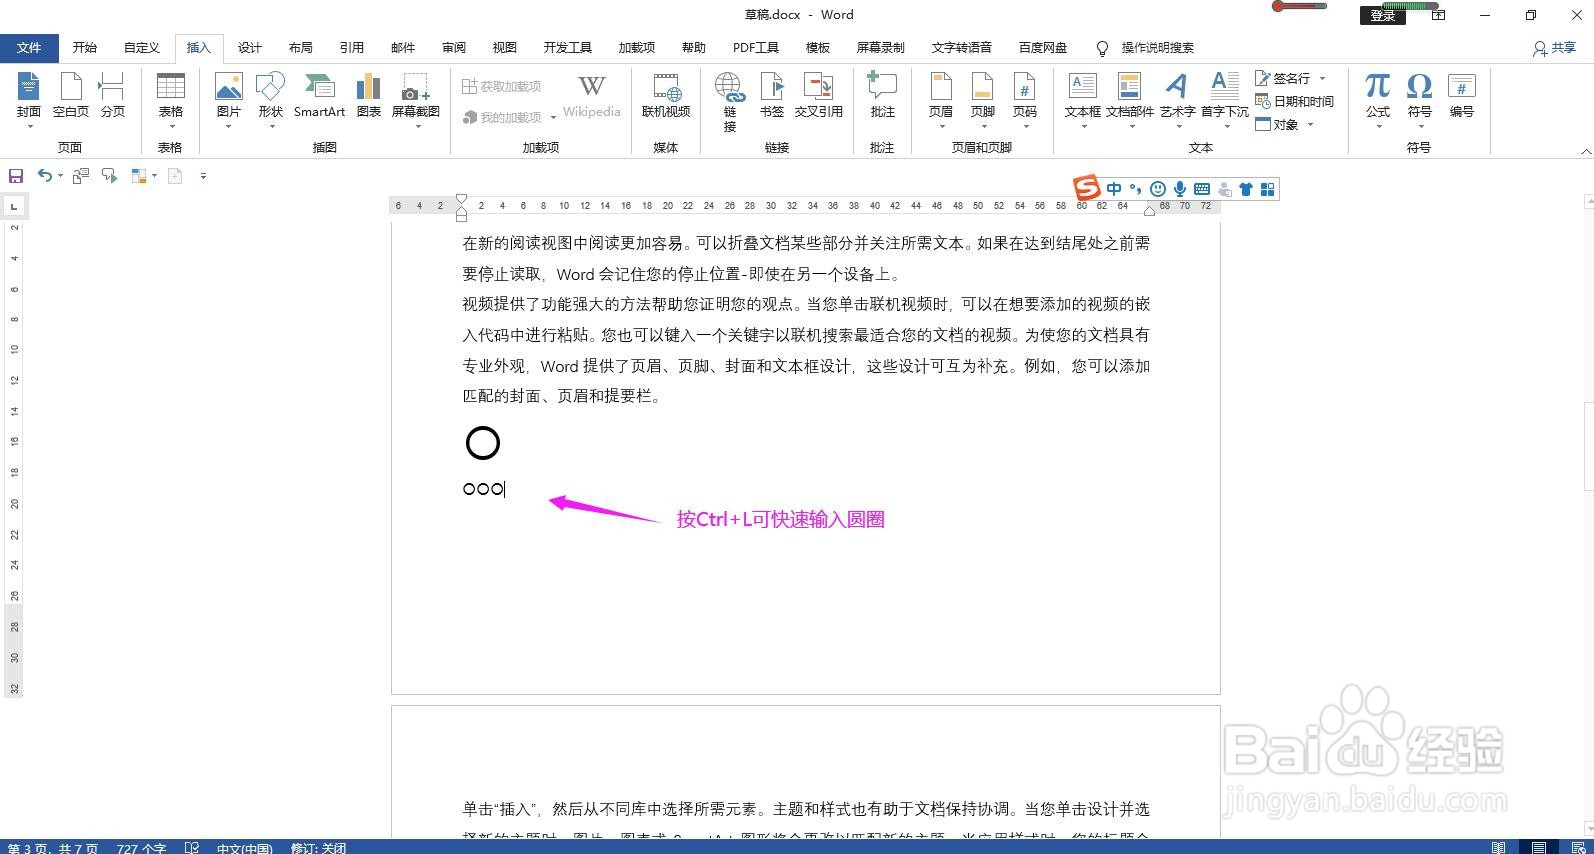The image size is (1594, 854).
Task: Open the File (文件) tab
Action: [29, 48]
